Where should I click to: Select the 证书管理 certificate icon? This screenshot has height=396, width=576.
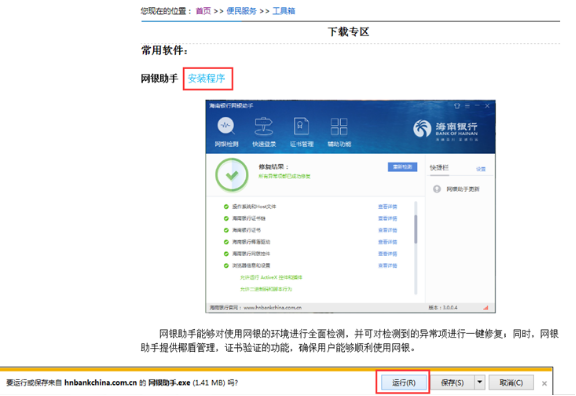tap(301, 127)
